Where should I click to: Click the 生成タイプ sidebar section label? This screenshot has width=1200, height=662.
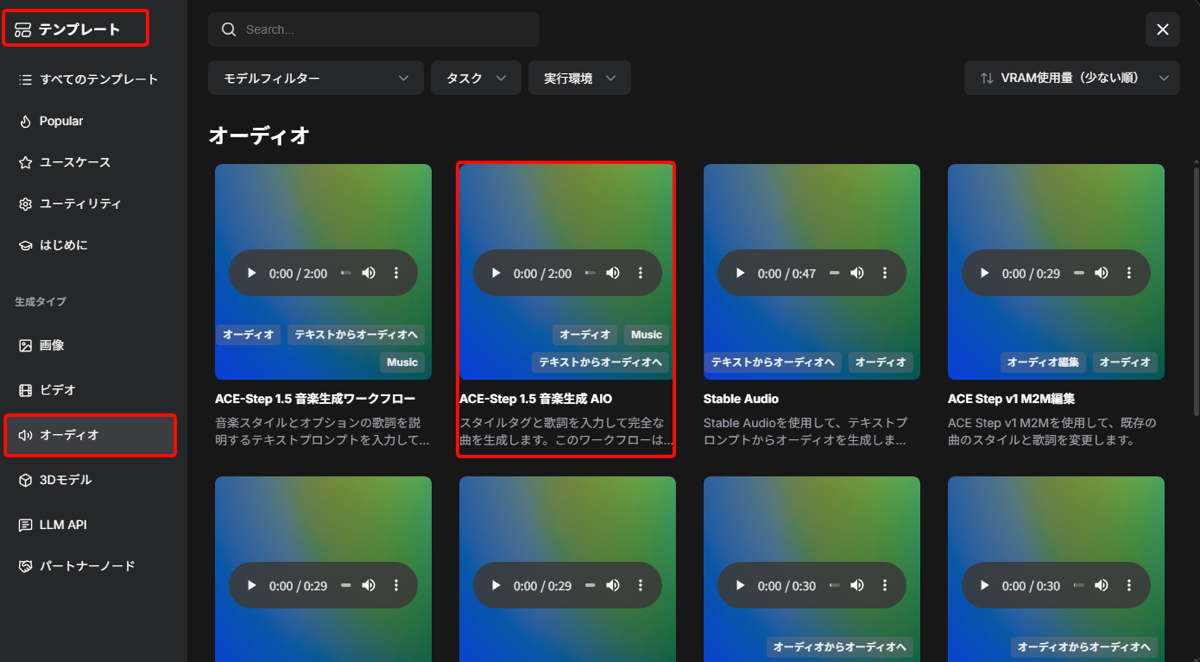(40, 301)
